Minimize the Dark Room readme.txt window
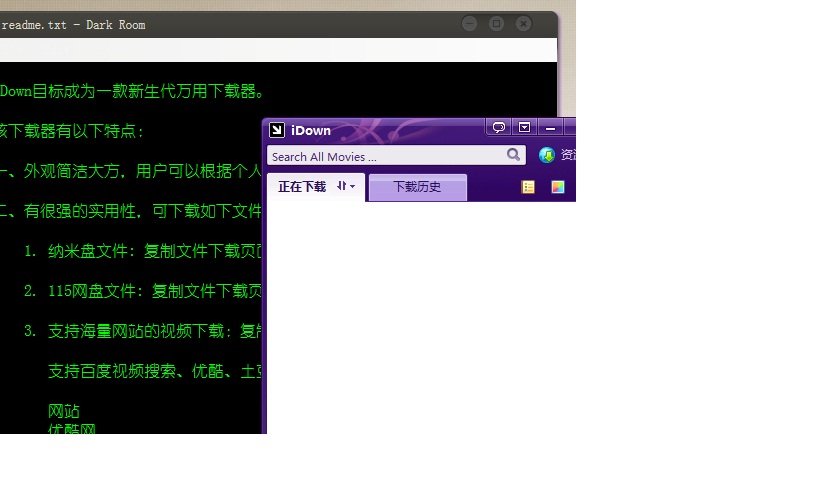The width and height of the screenshot is (823, 480). 469,24
